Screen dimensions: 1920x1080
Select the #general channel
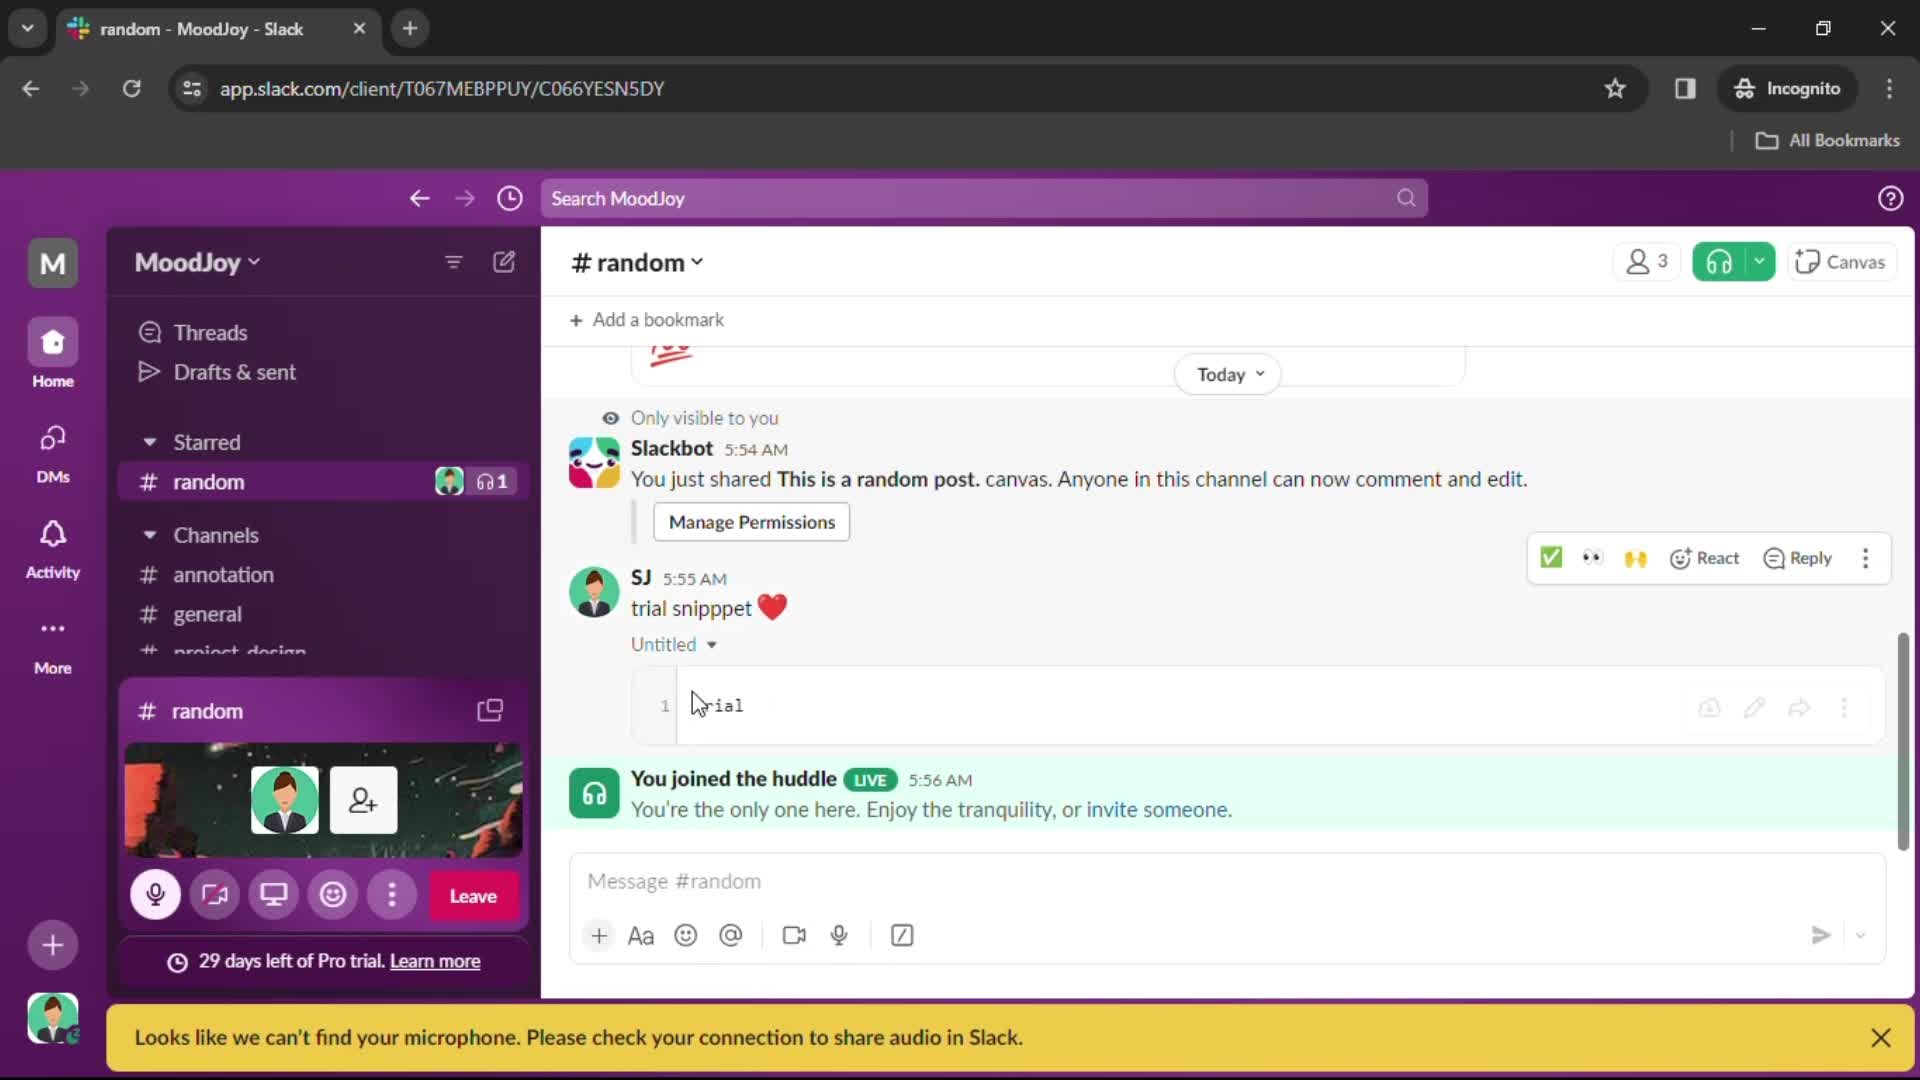pos(207,613)
